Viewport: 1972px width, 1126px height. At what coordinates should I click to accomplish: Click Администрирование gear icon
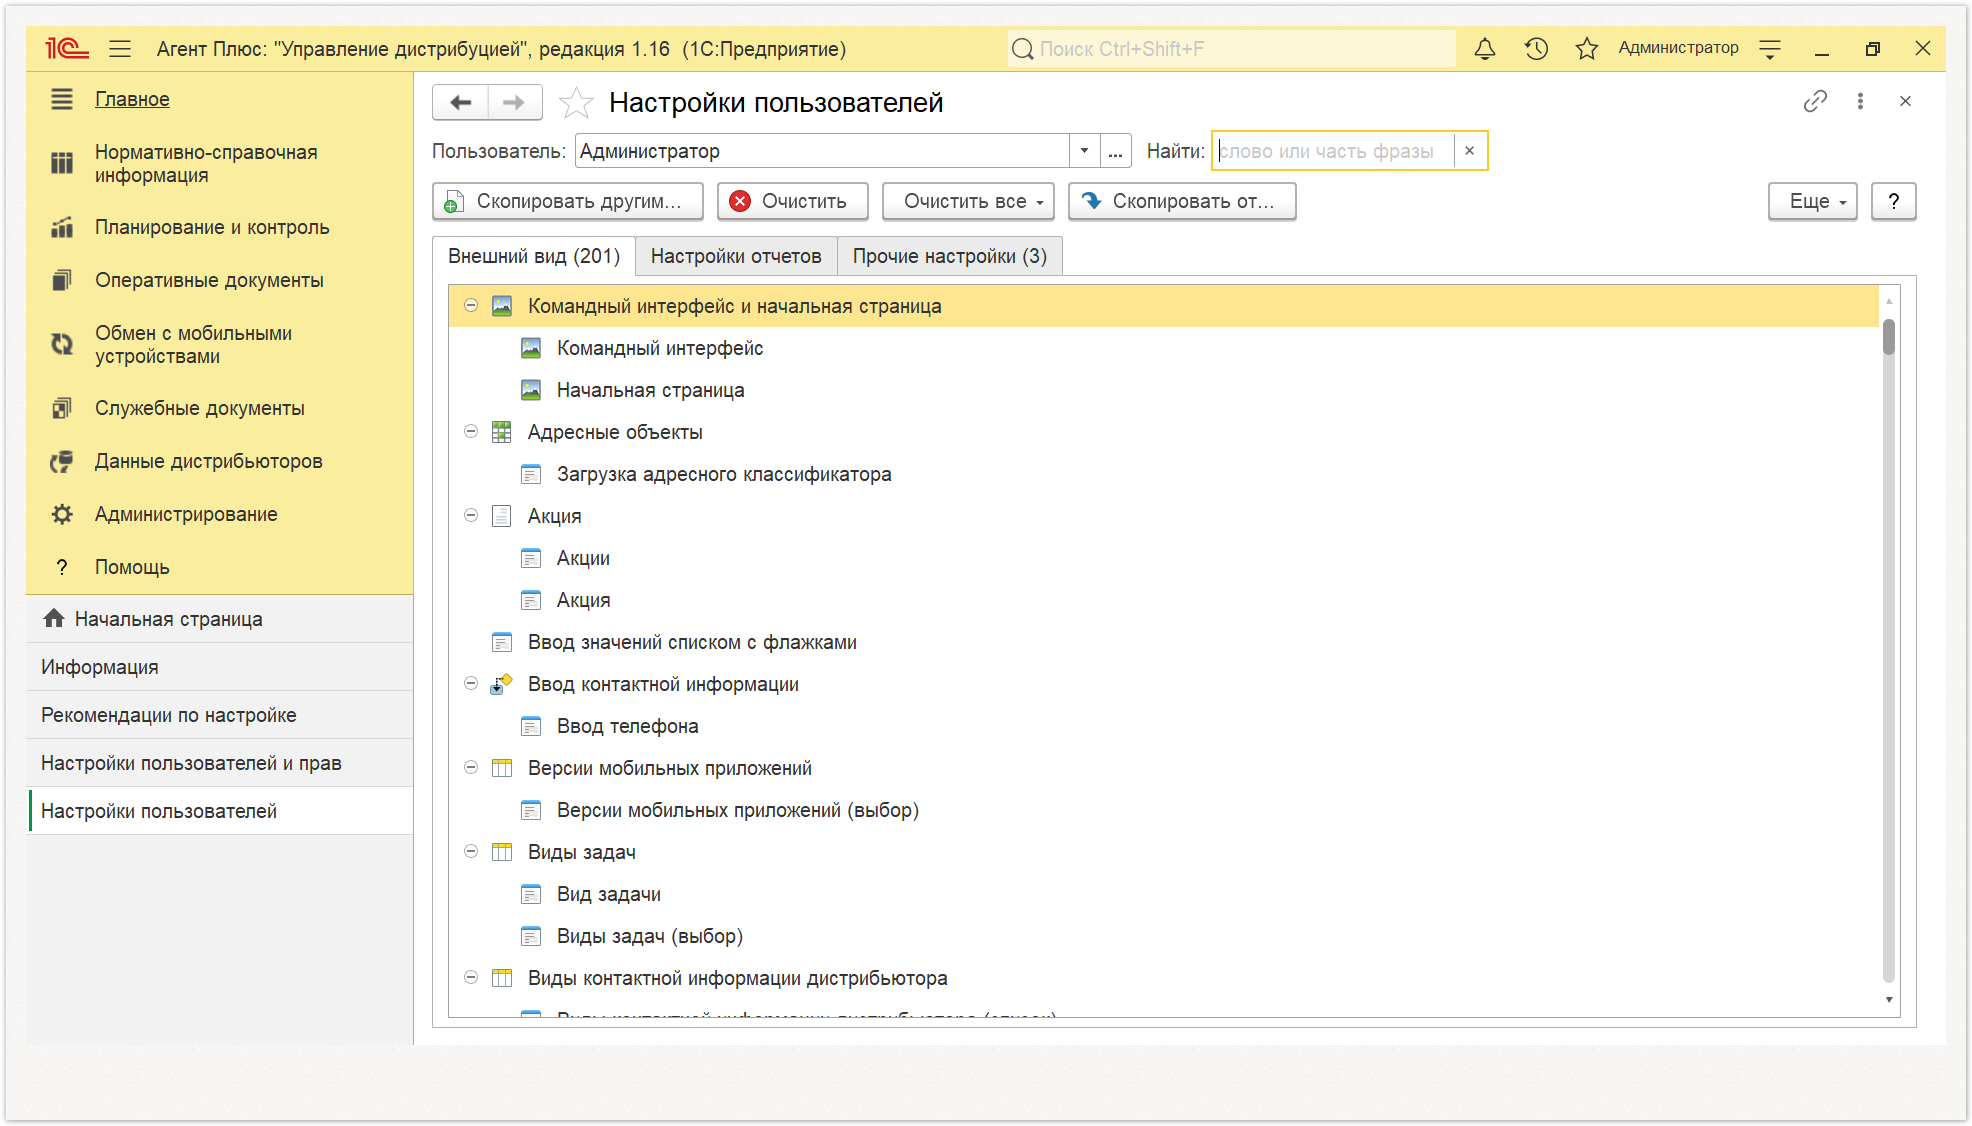[x=62, y=514]
